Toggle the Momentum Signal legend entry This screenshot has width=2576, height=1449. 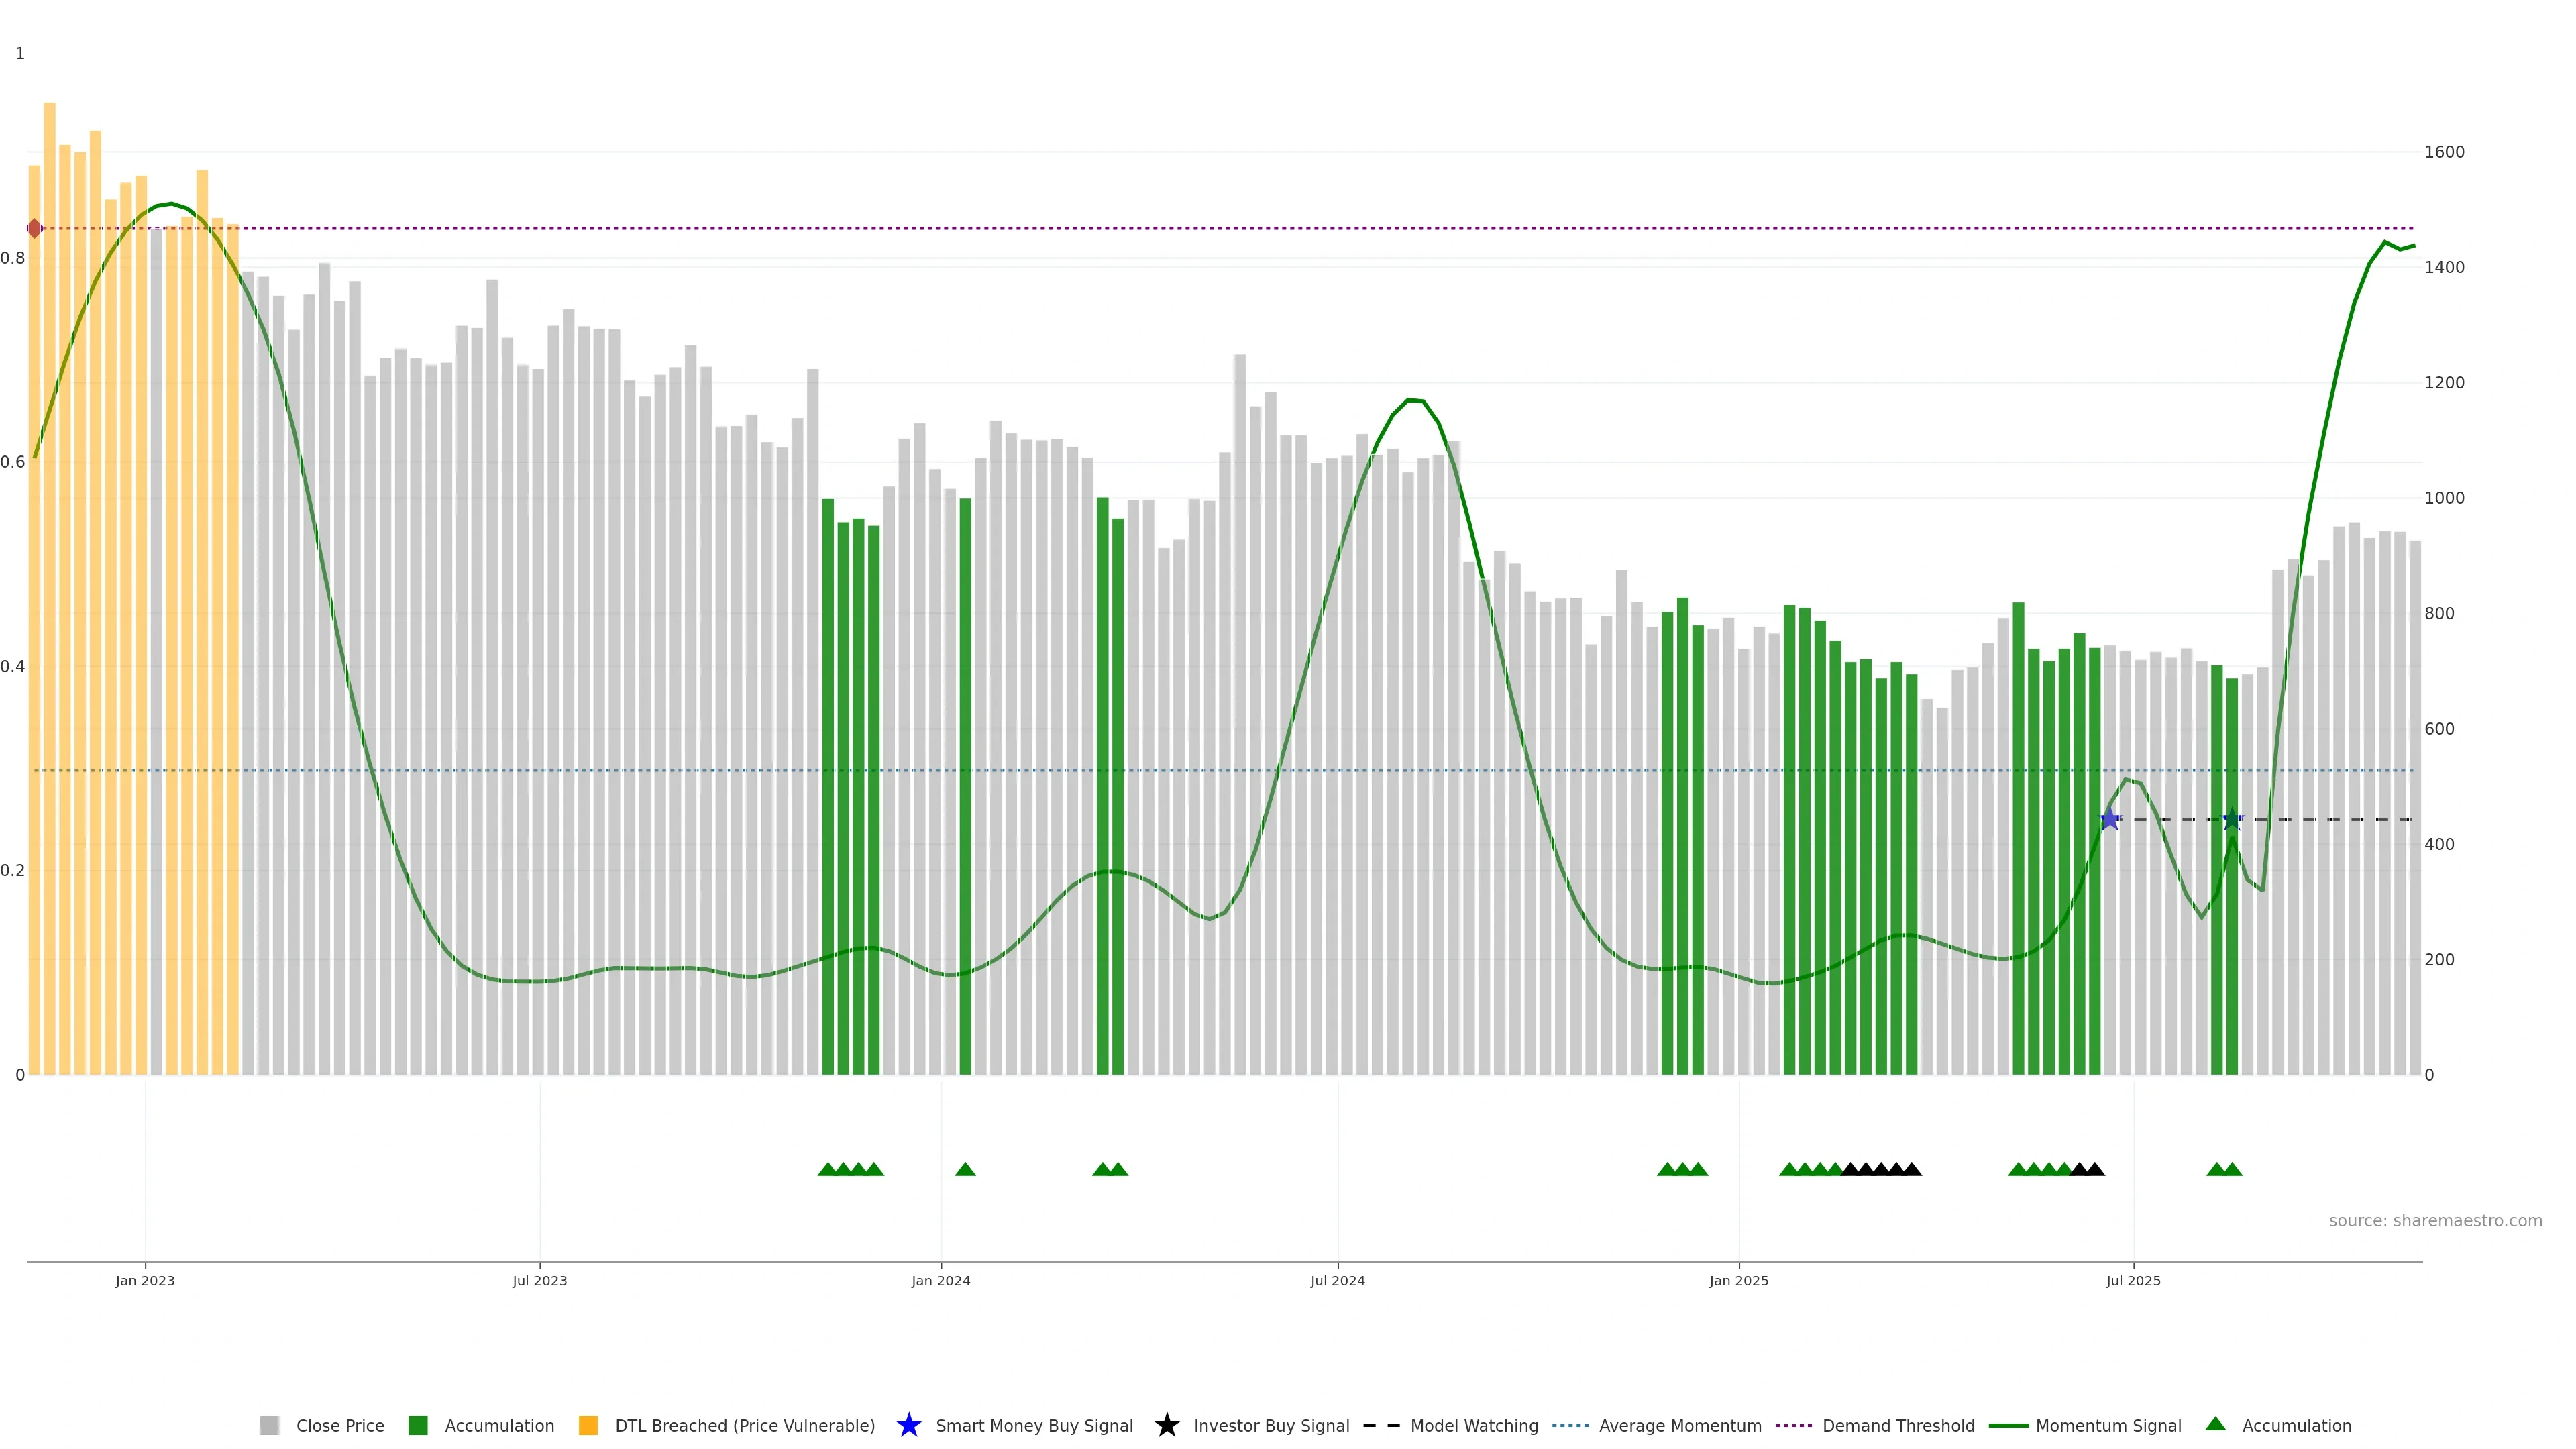2108,1425
